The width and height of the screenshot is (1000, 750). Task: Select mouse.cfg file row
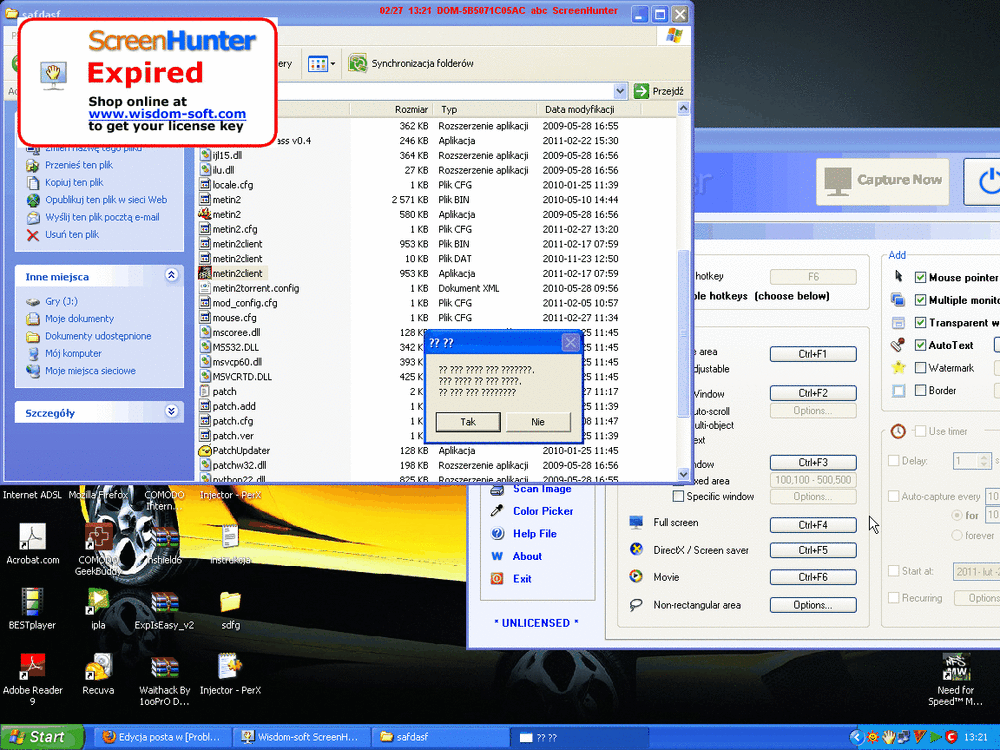(408, 318)
